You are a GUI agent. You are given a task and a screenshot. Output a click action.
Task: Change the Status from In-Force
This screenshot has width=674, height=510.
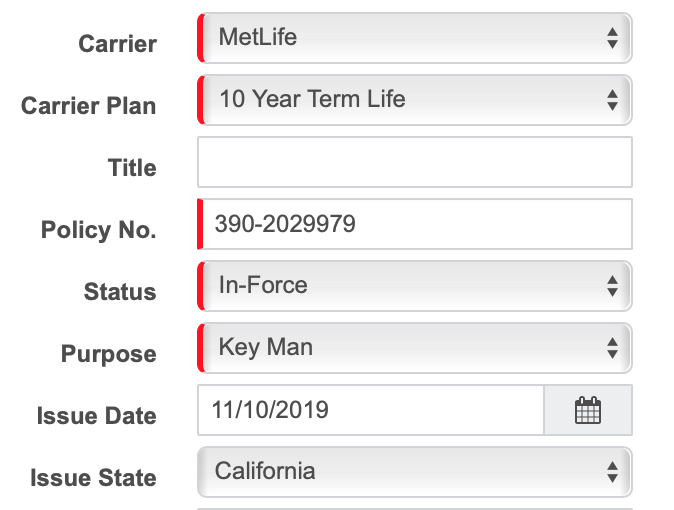coord(415,286)
